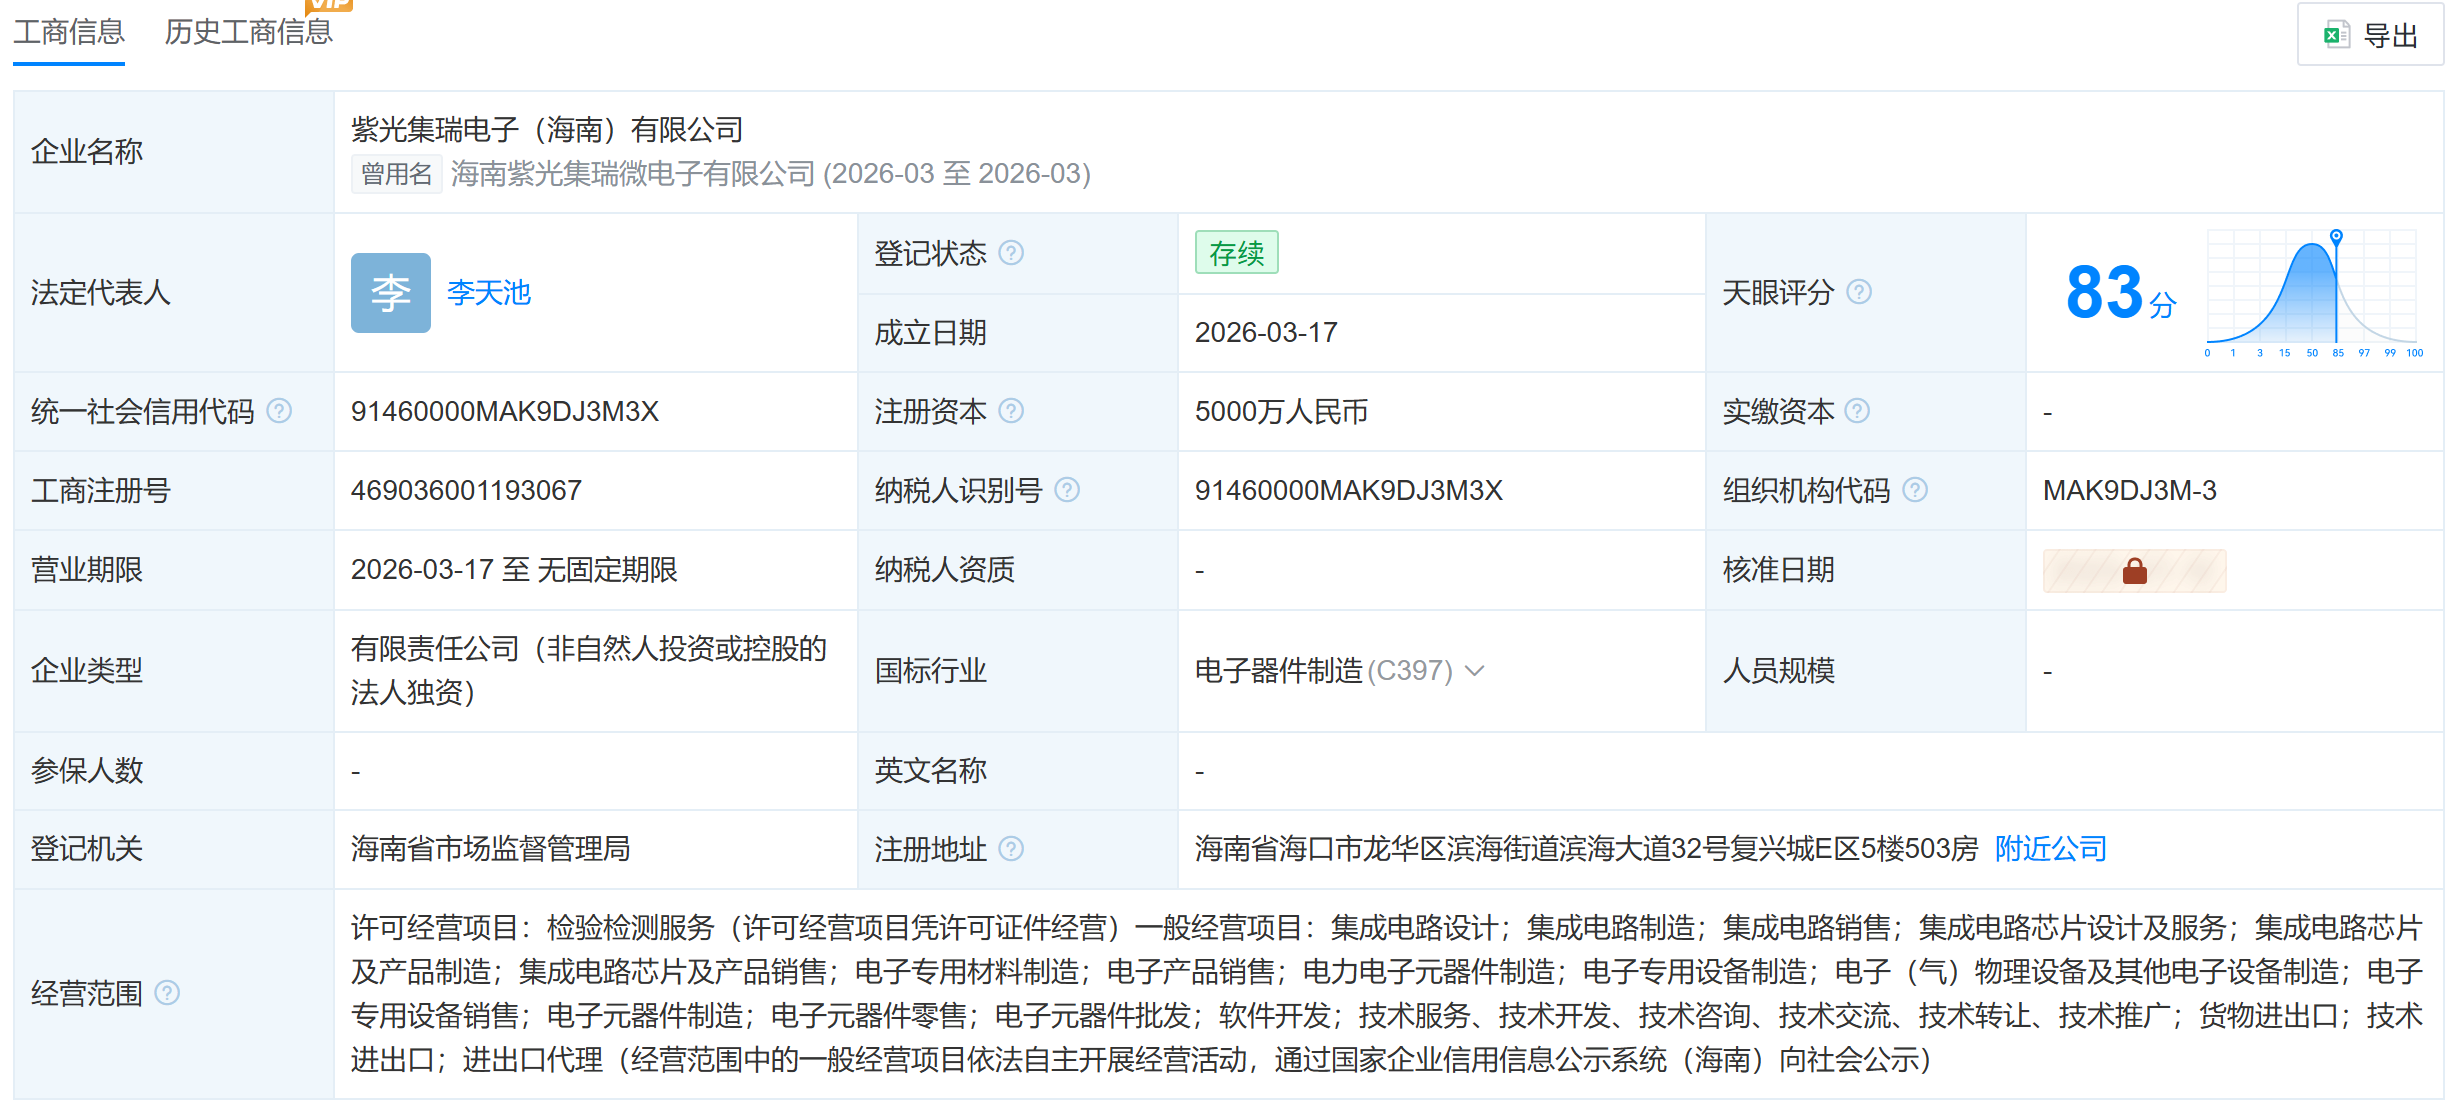Click the locked 核准日期 padlock icon
This screenshot has height=1112, width=2449.
pos(2134,571)
